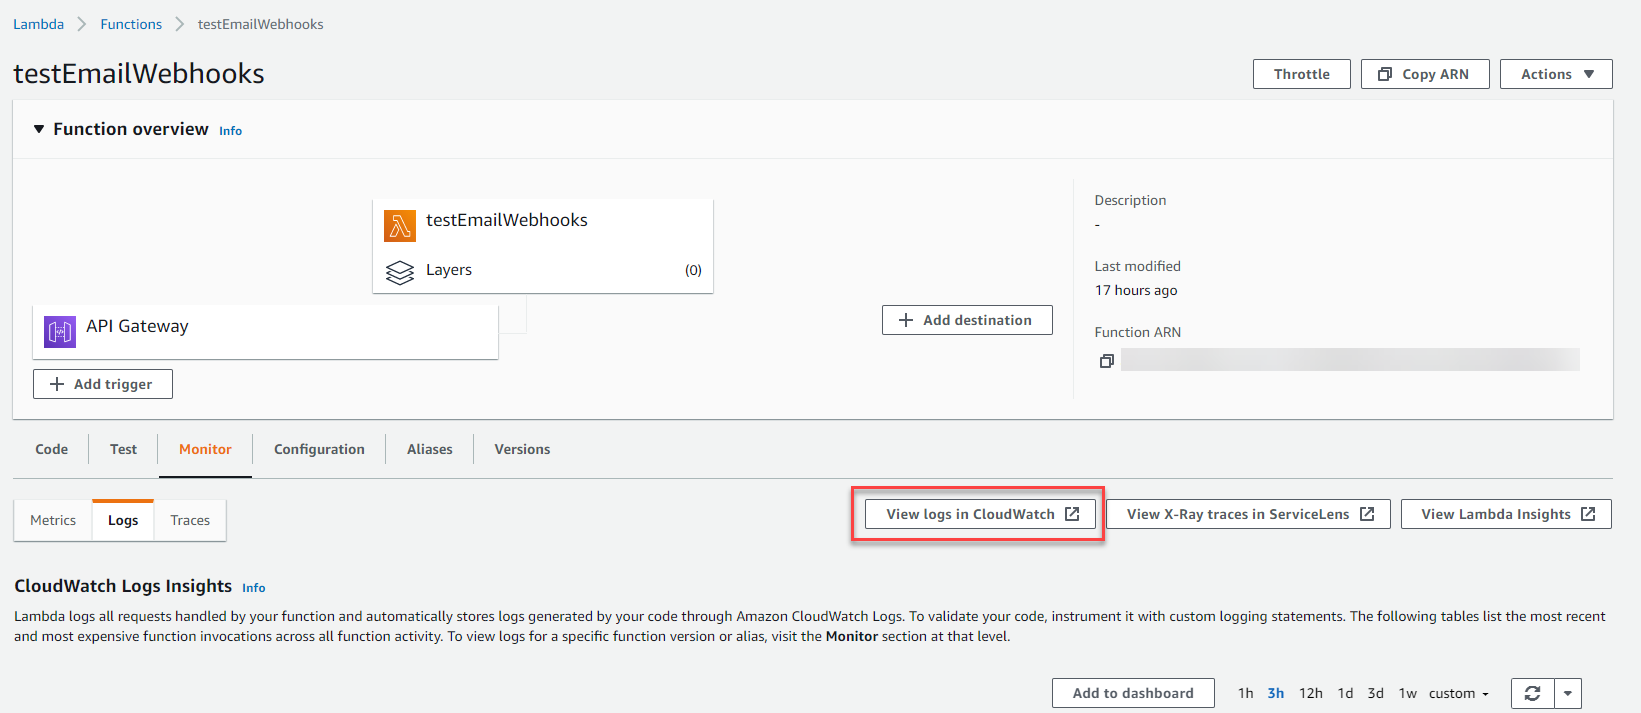Select 3h time range
The width and height of the screenshot is (1641, 713).
pos(1276,693)
